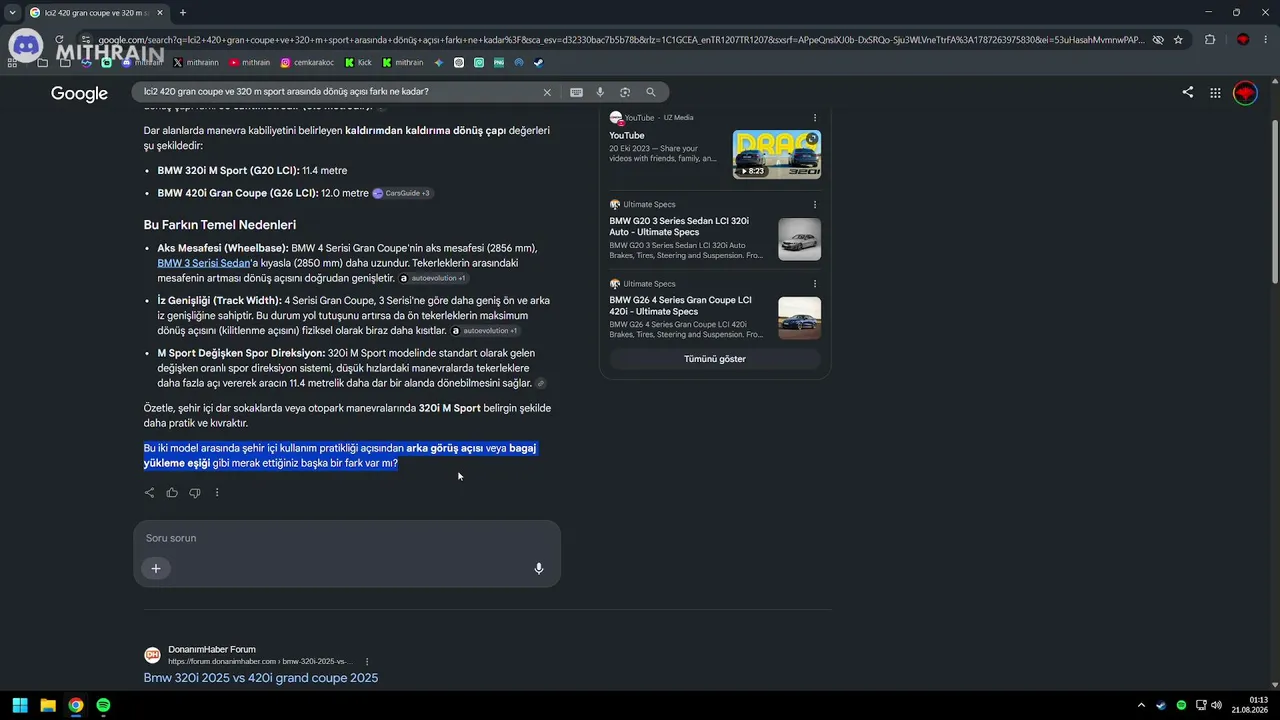
Task: Click Tümünü göster button
Action: point(715,359)
